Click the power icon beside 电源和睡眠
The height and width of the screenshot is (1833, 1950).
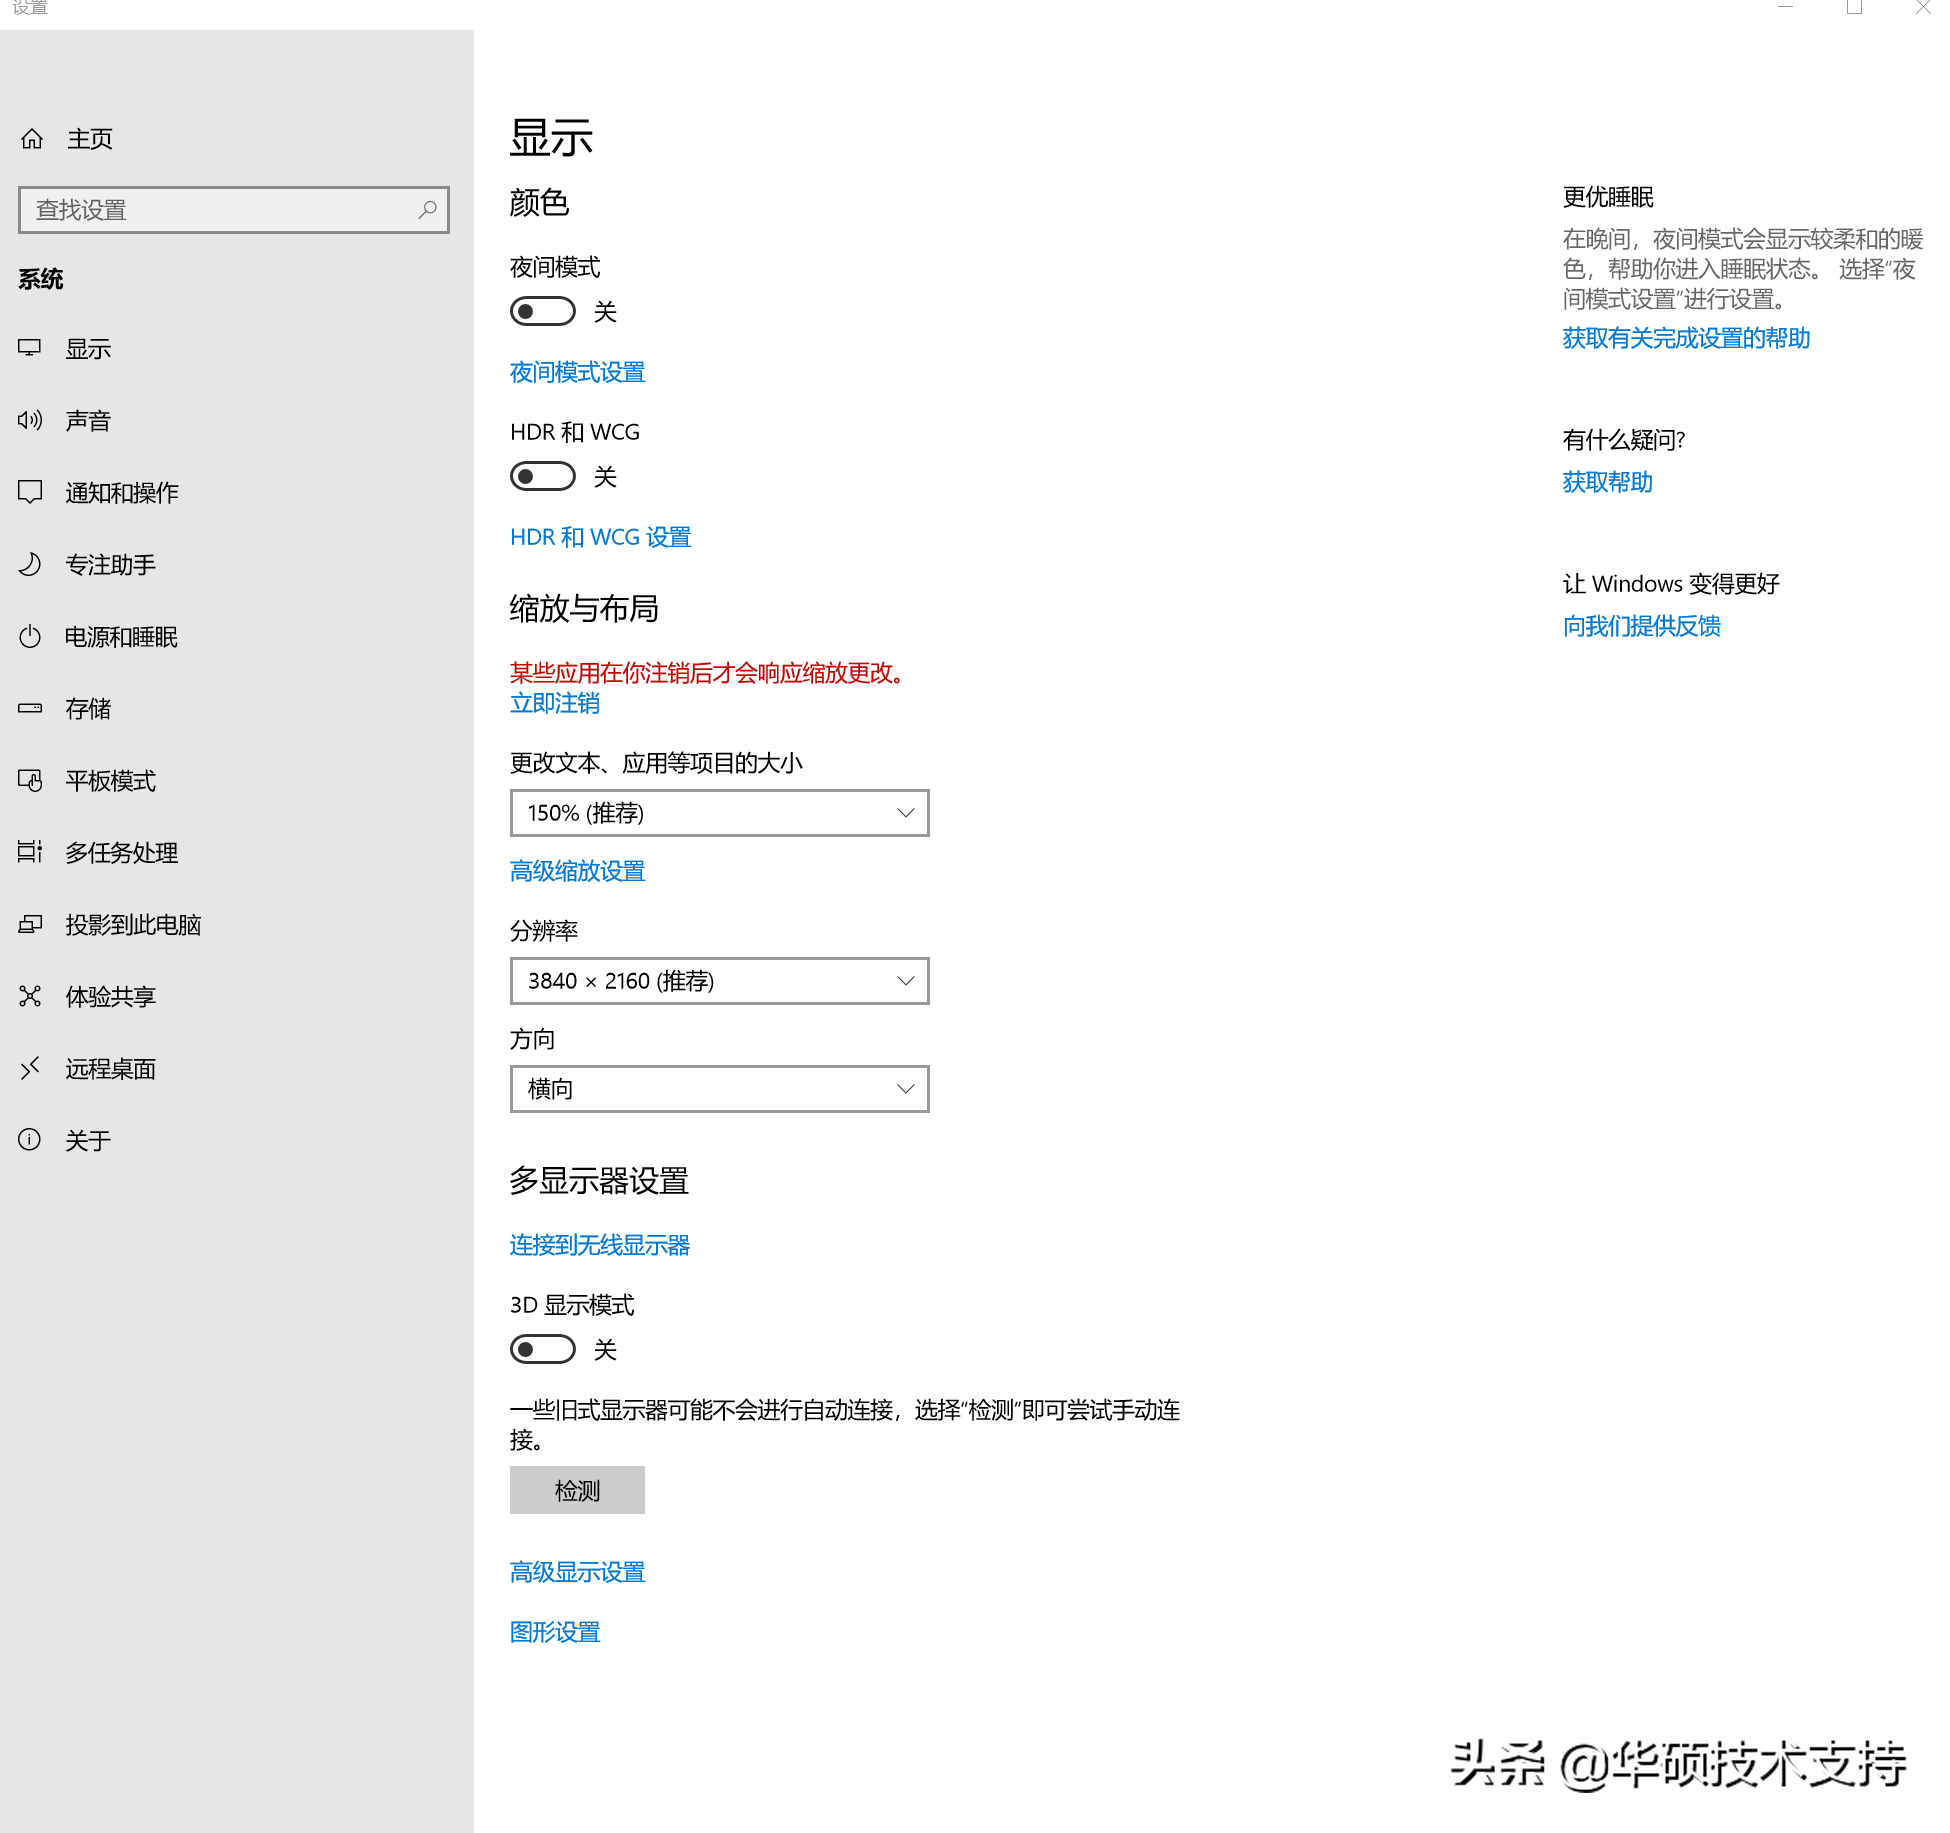pyautogui.click(x=30, y=636)
